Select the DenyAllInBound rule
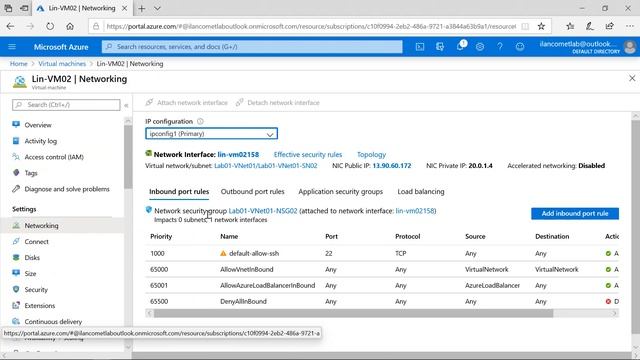 coord(382,301)
